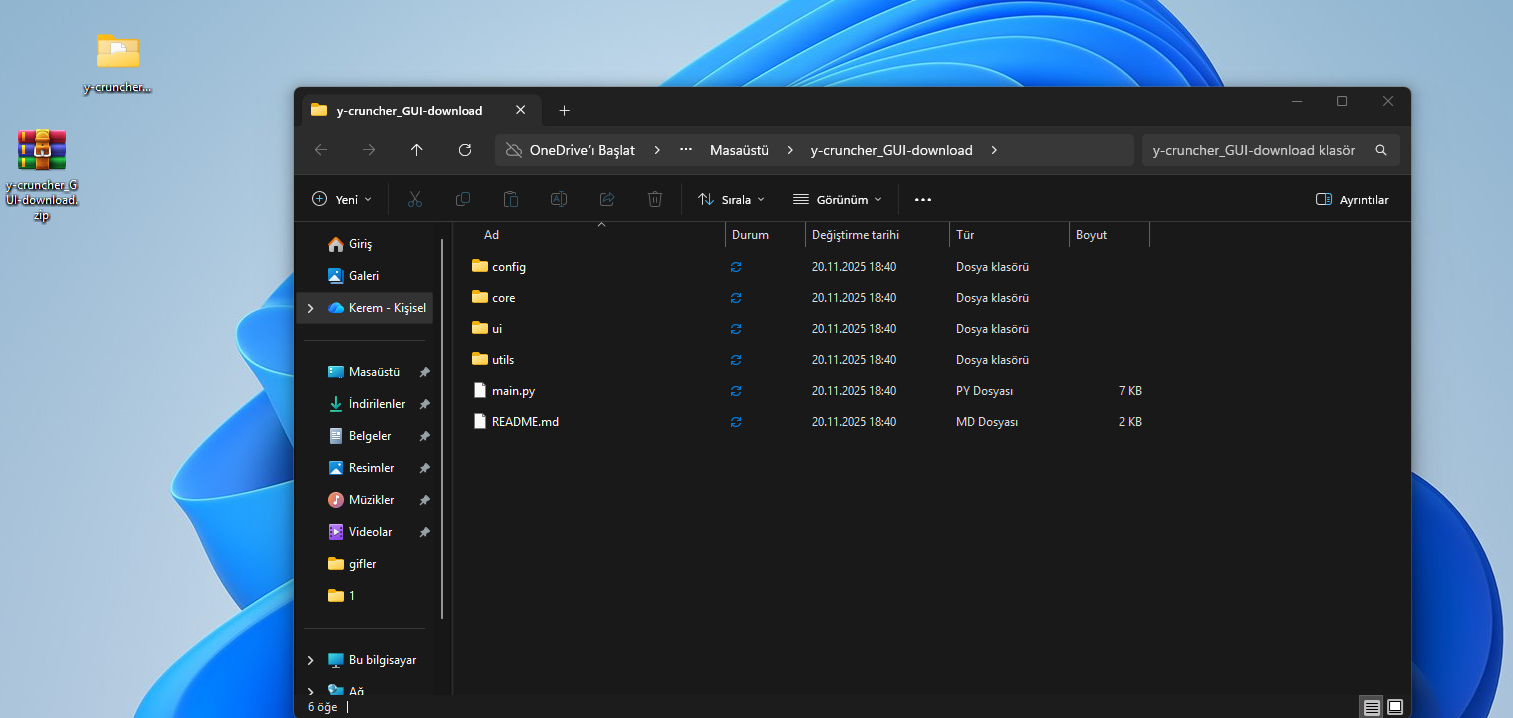Sort by the Ad column header

(491, 235)
